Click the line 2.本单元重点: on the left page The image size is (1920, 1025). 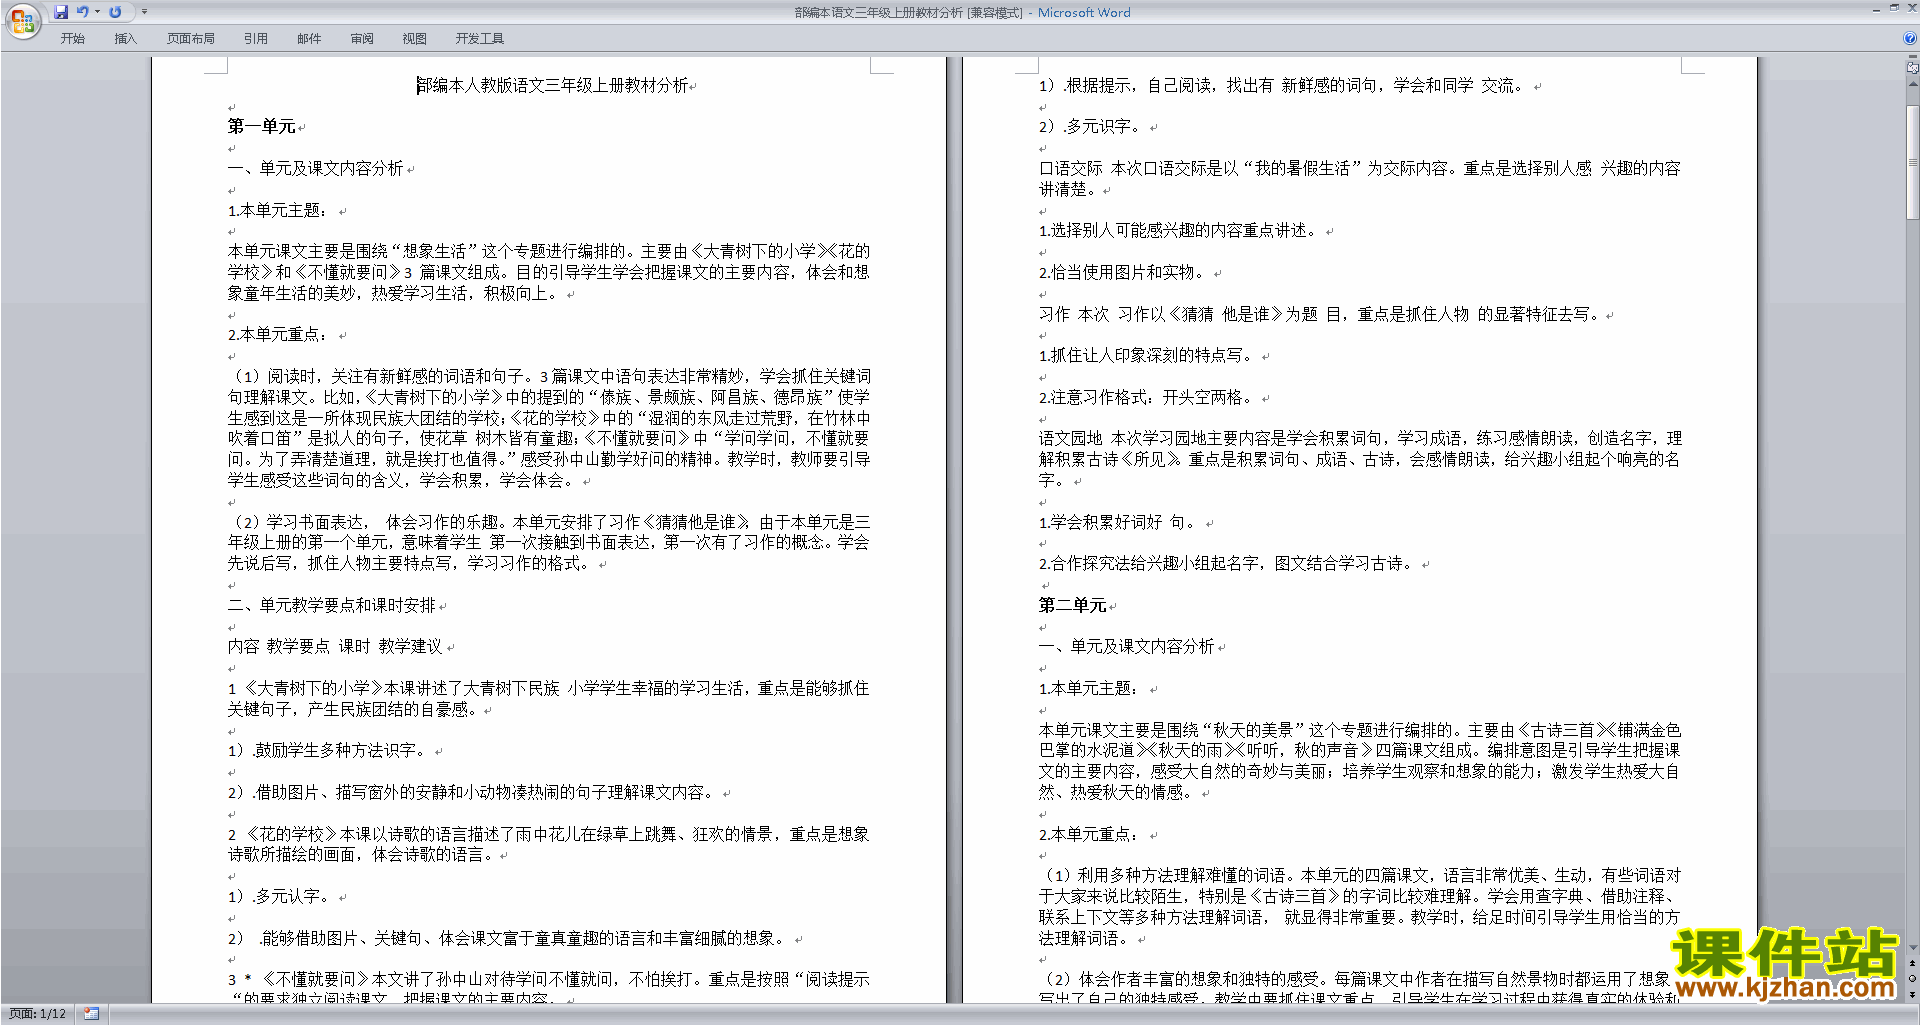[278, 335]
